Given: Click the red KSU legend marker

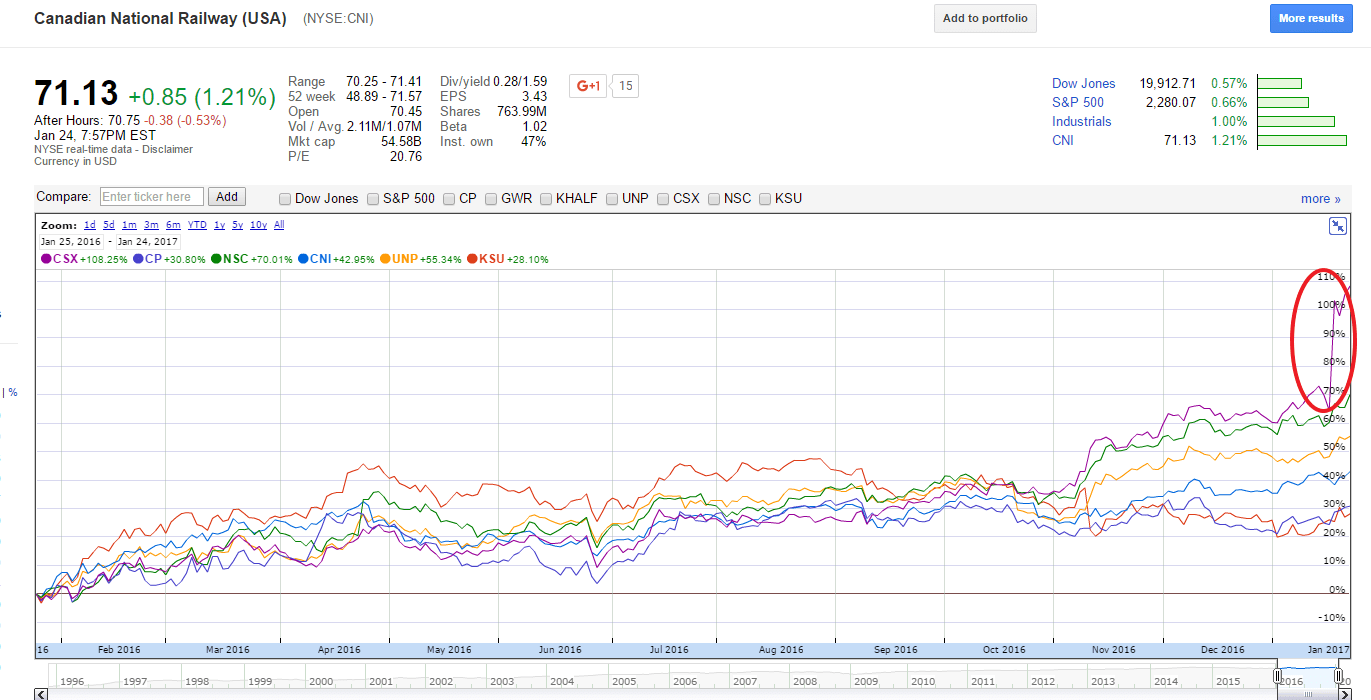Looking at the screenshot, I should tap(472, 259).
